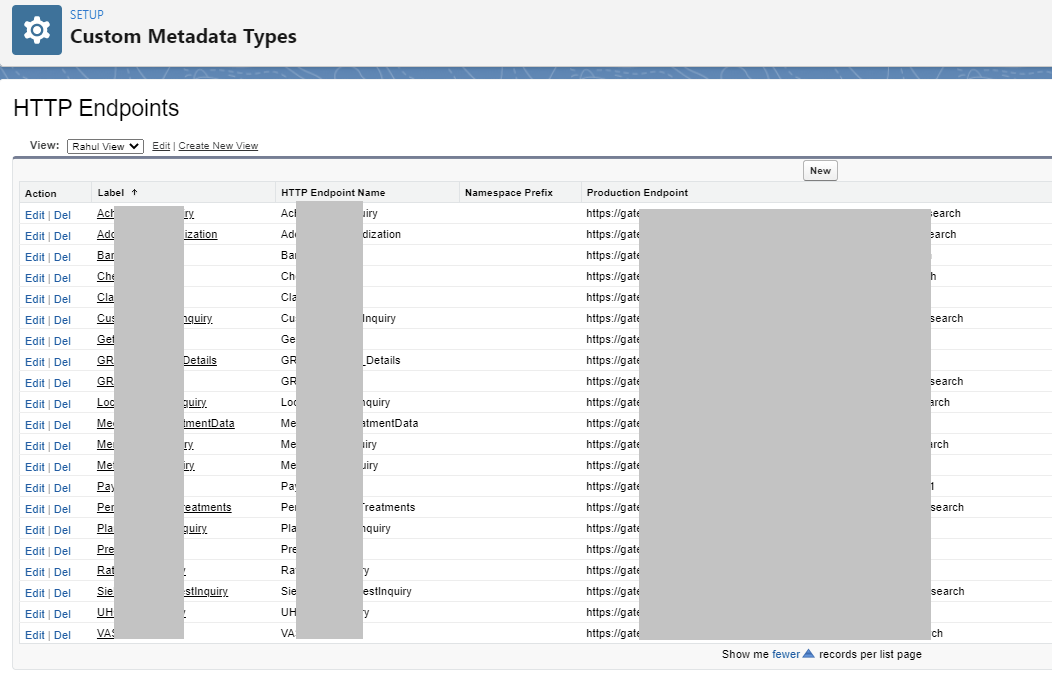
Task: Sort by Production Endpoint column header
Action: tap(637, 193)
